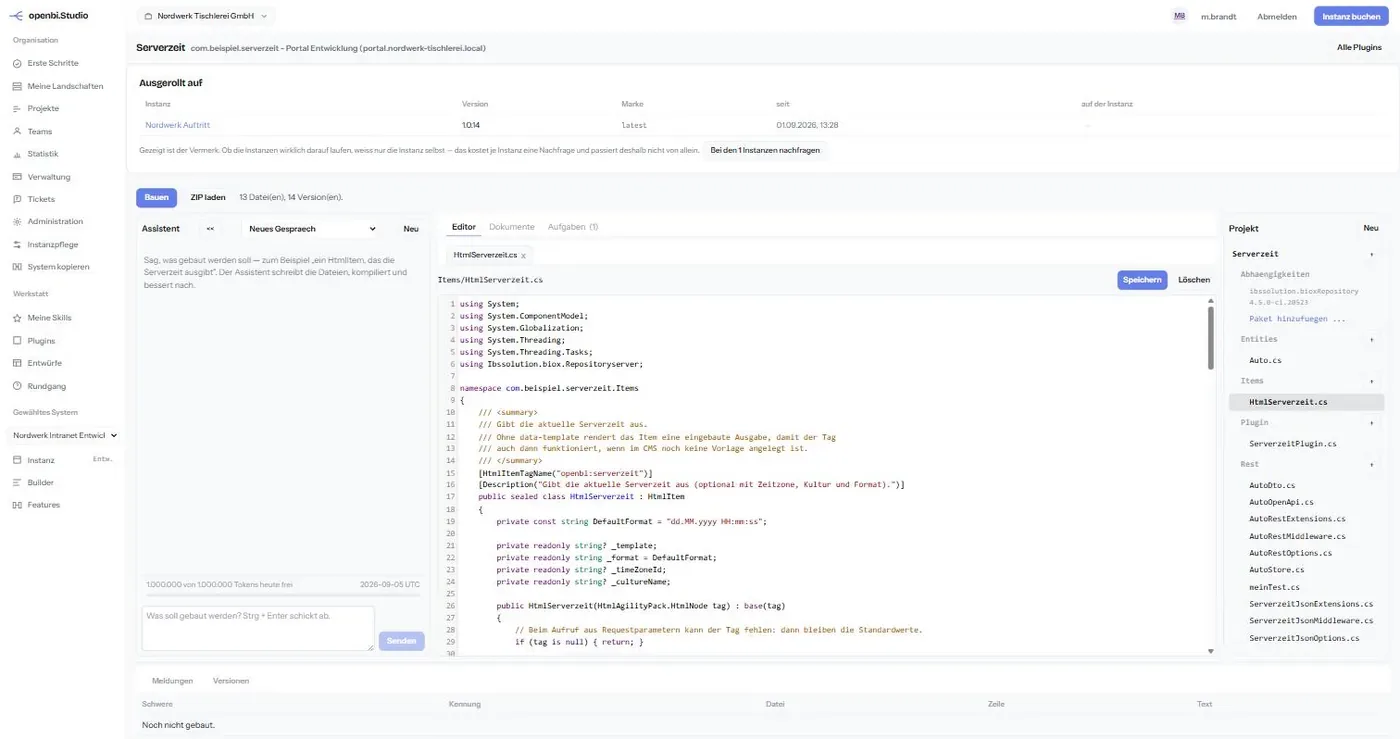The width and height of the screenshot is (1400, 739).
Task: Open Verwaltung via its card icon
Action: (x=17, y=177)
